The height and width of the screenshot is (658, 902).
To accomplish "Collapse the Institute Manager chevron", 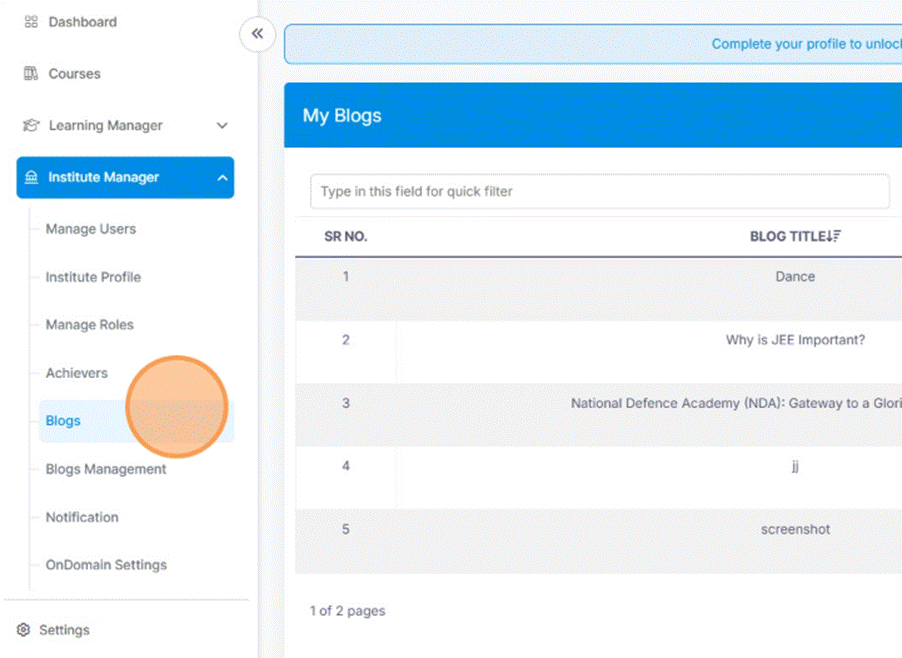I will tap(222, 178).
